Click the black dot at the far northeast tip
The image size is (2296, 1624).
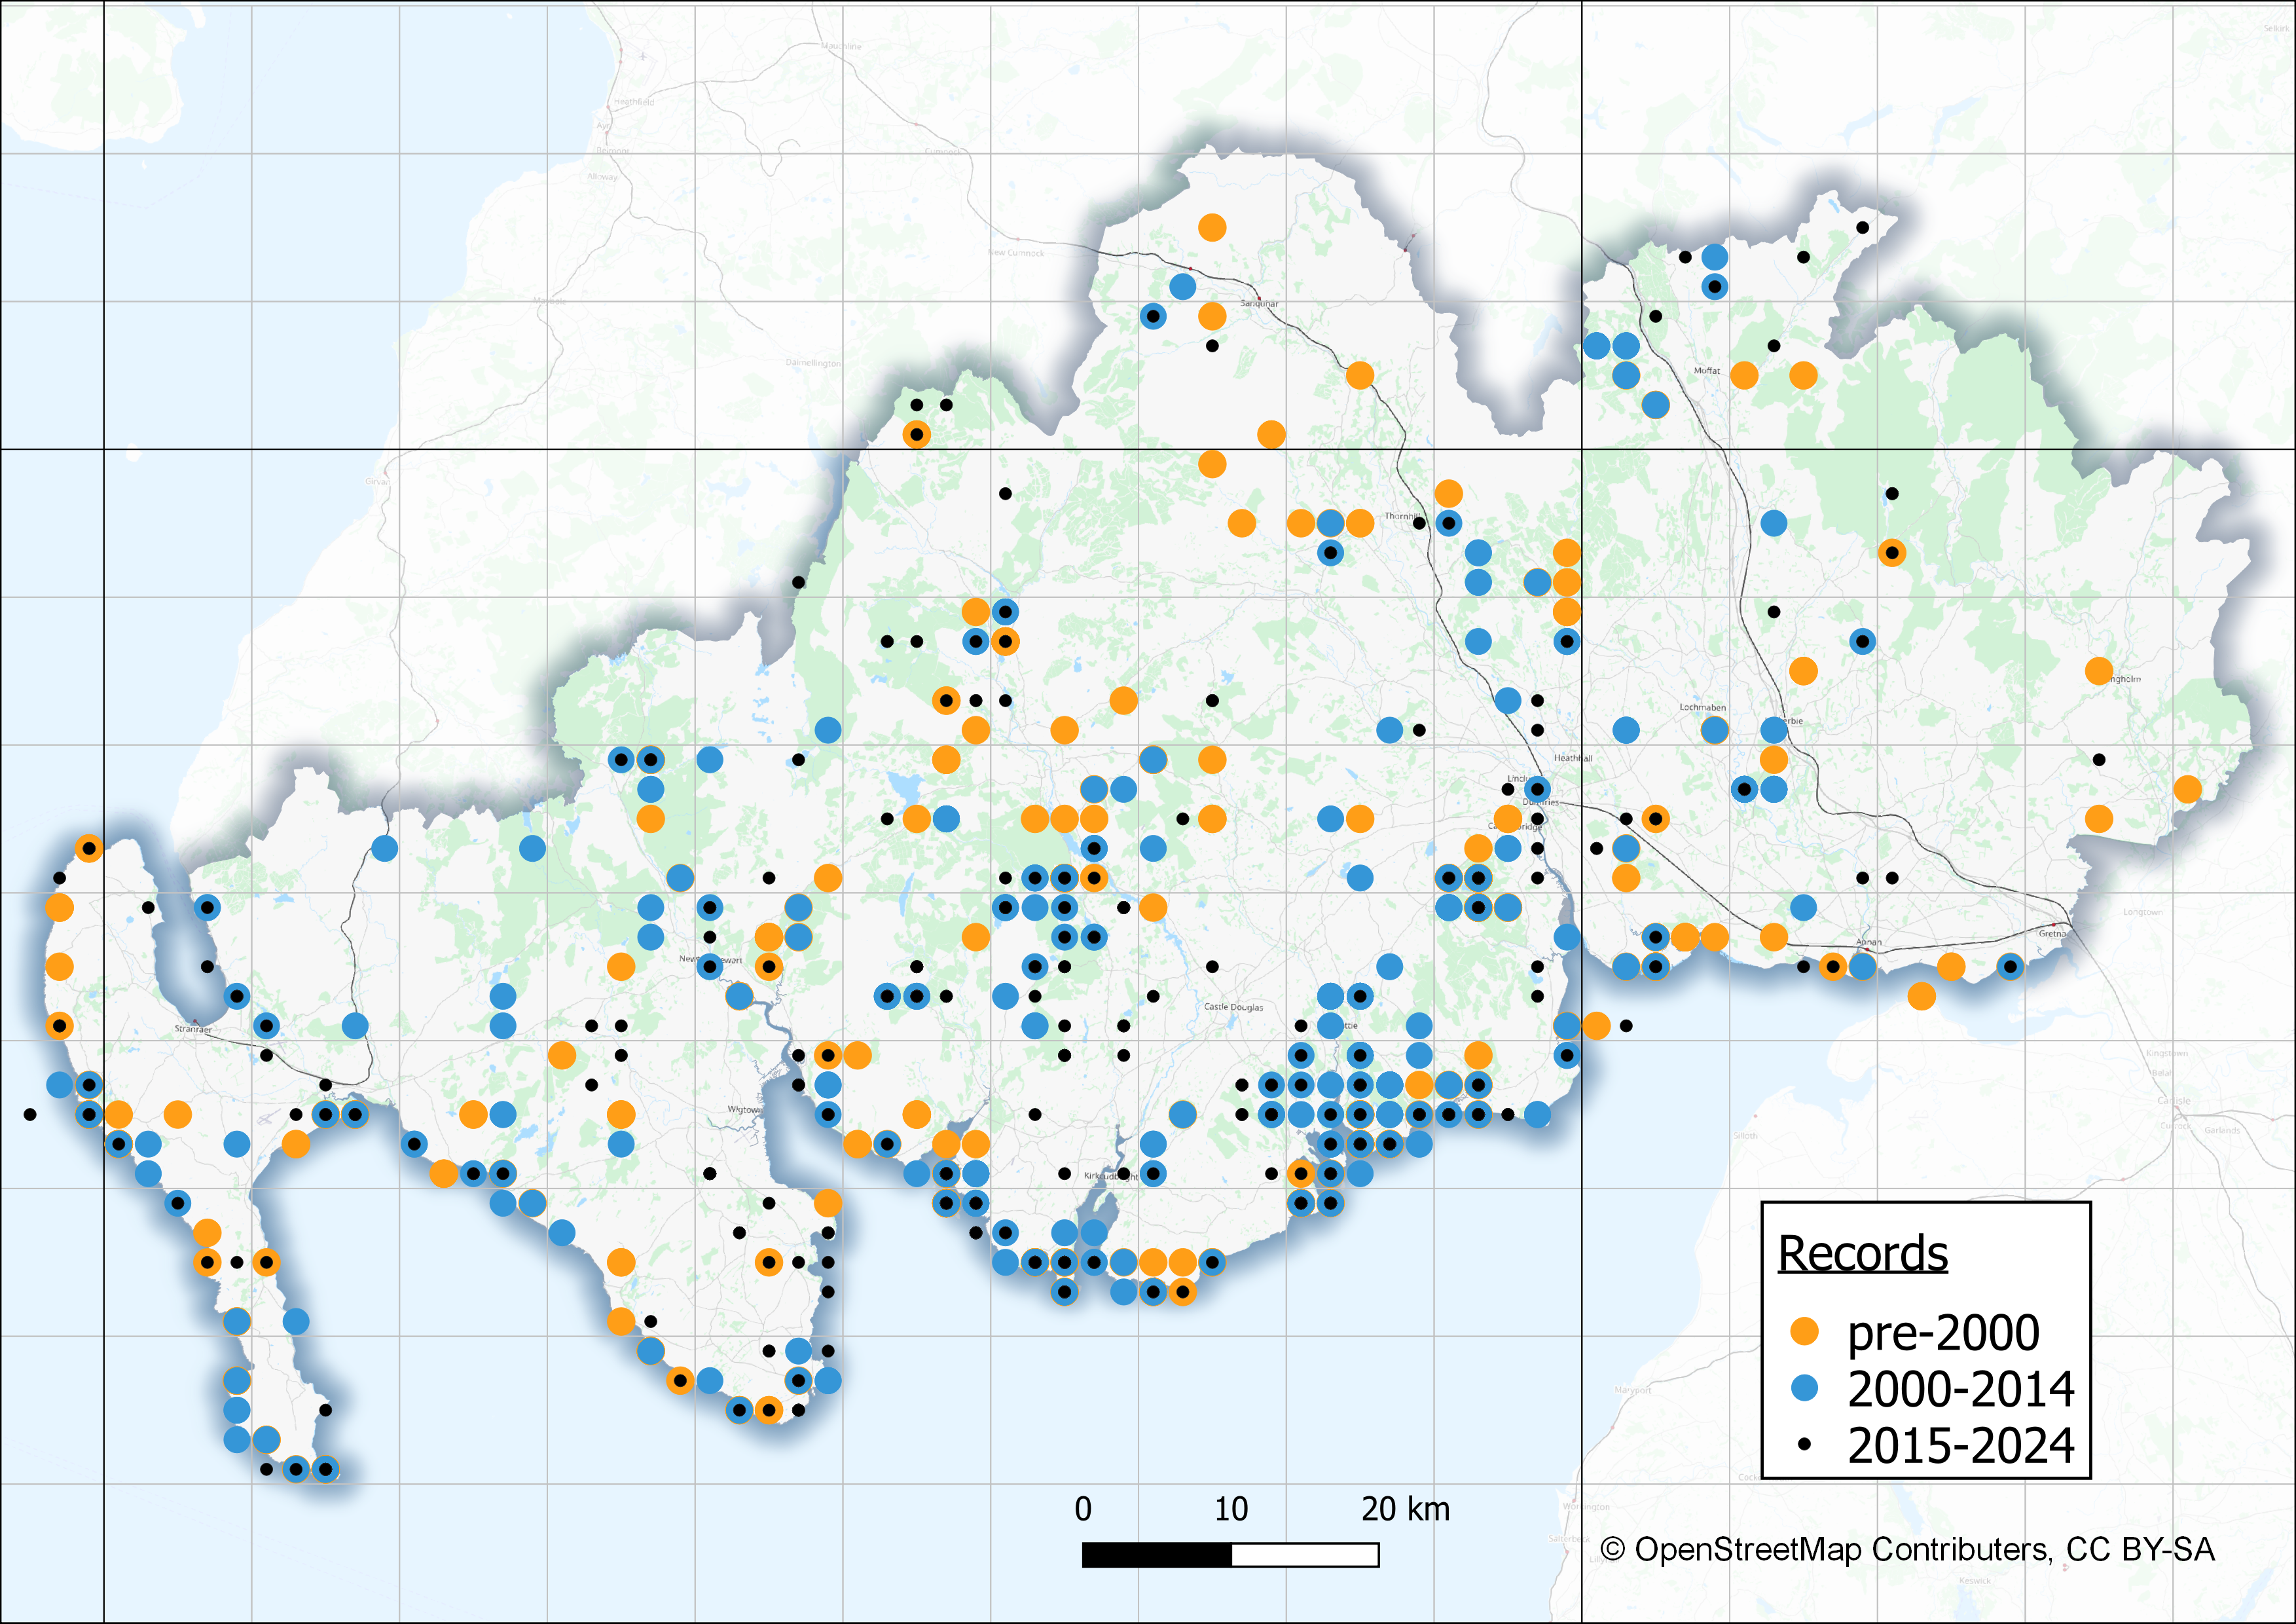pyautogui.click(x=1862, y=228)
